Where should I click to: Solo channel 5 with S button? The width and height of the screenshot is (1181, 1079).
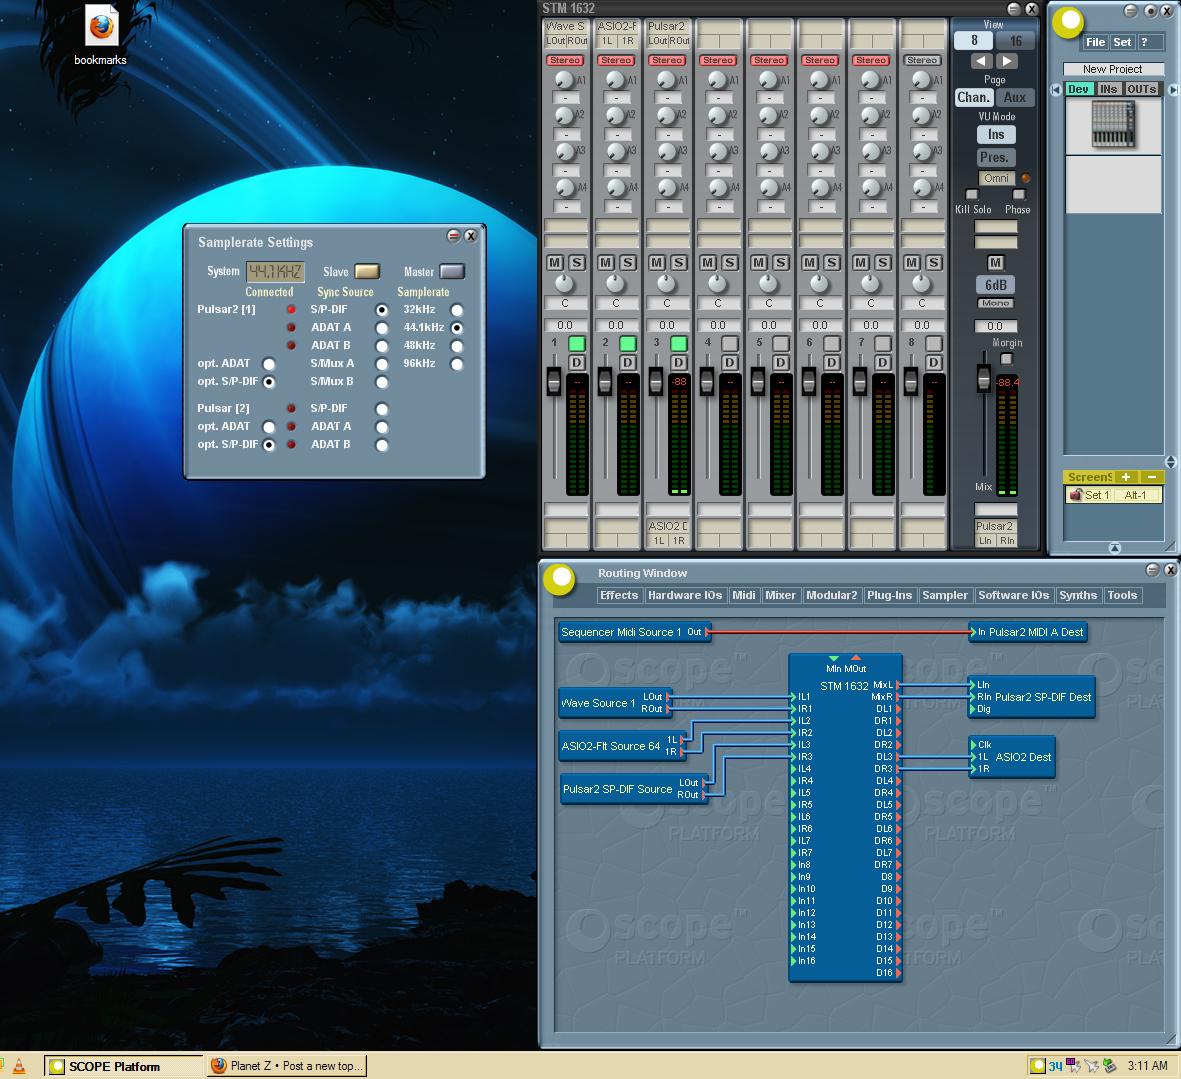781,263
